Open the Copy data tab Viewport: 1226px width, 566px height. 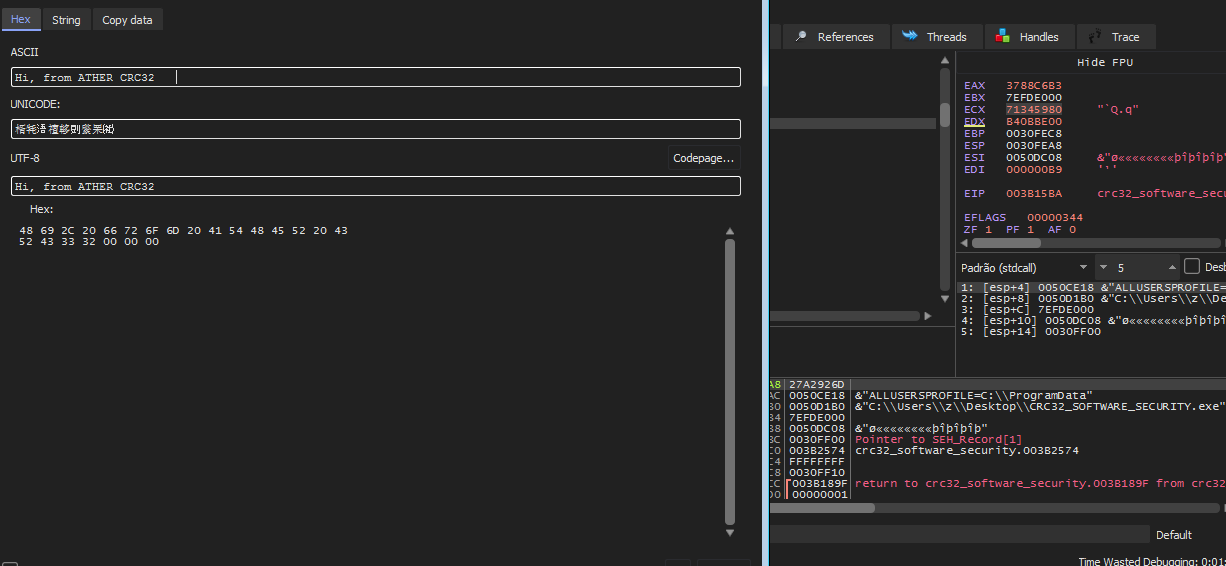(128, 20)
